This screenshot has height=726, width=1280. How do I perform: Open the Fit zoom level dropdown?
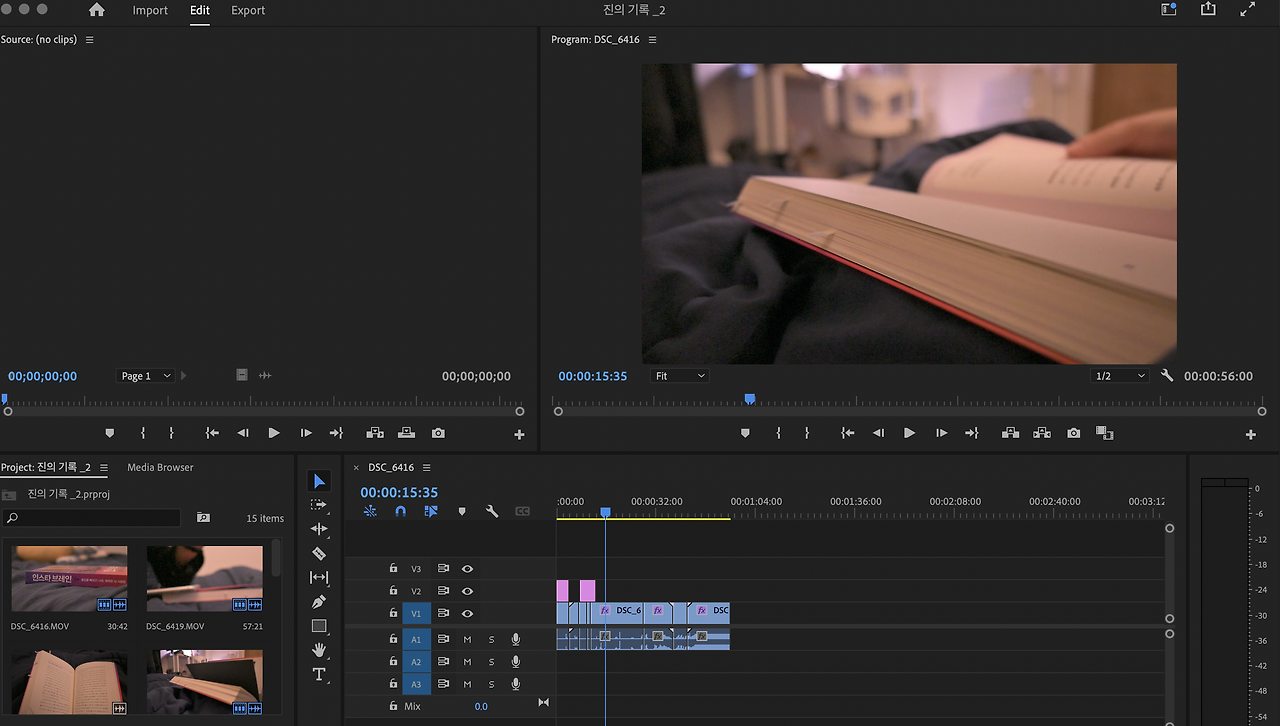point(680,376)
